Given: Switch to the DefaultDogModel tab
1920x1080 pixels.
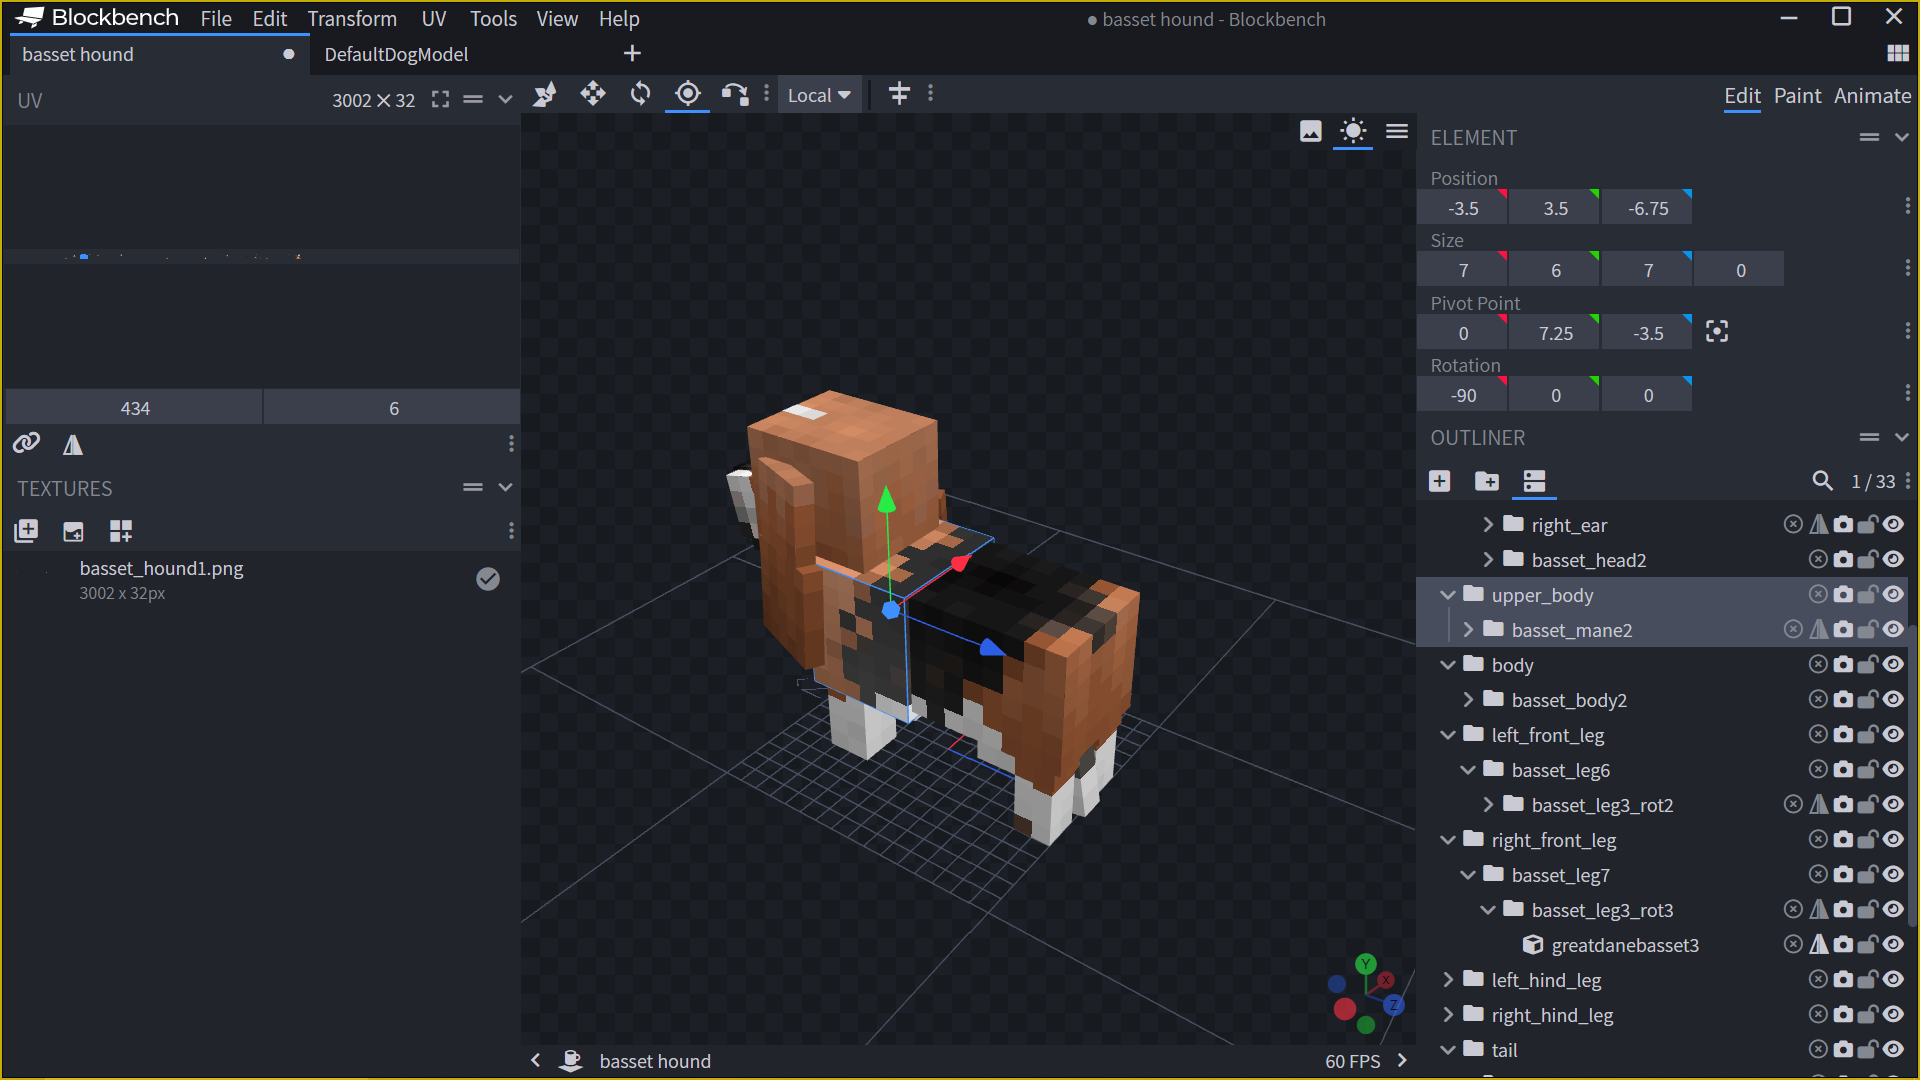Looking at the screenshot, I should [x=396, y=54].
